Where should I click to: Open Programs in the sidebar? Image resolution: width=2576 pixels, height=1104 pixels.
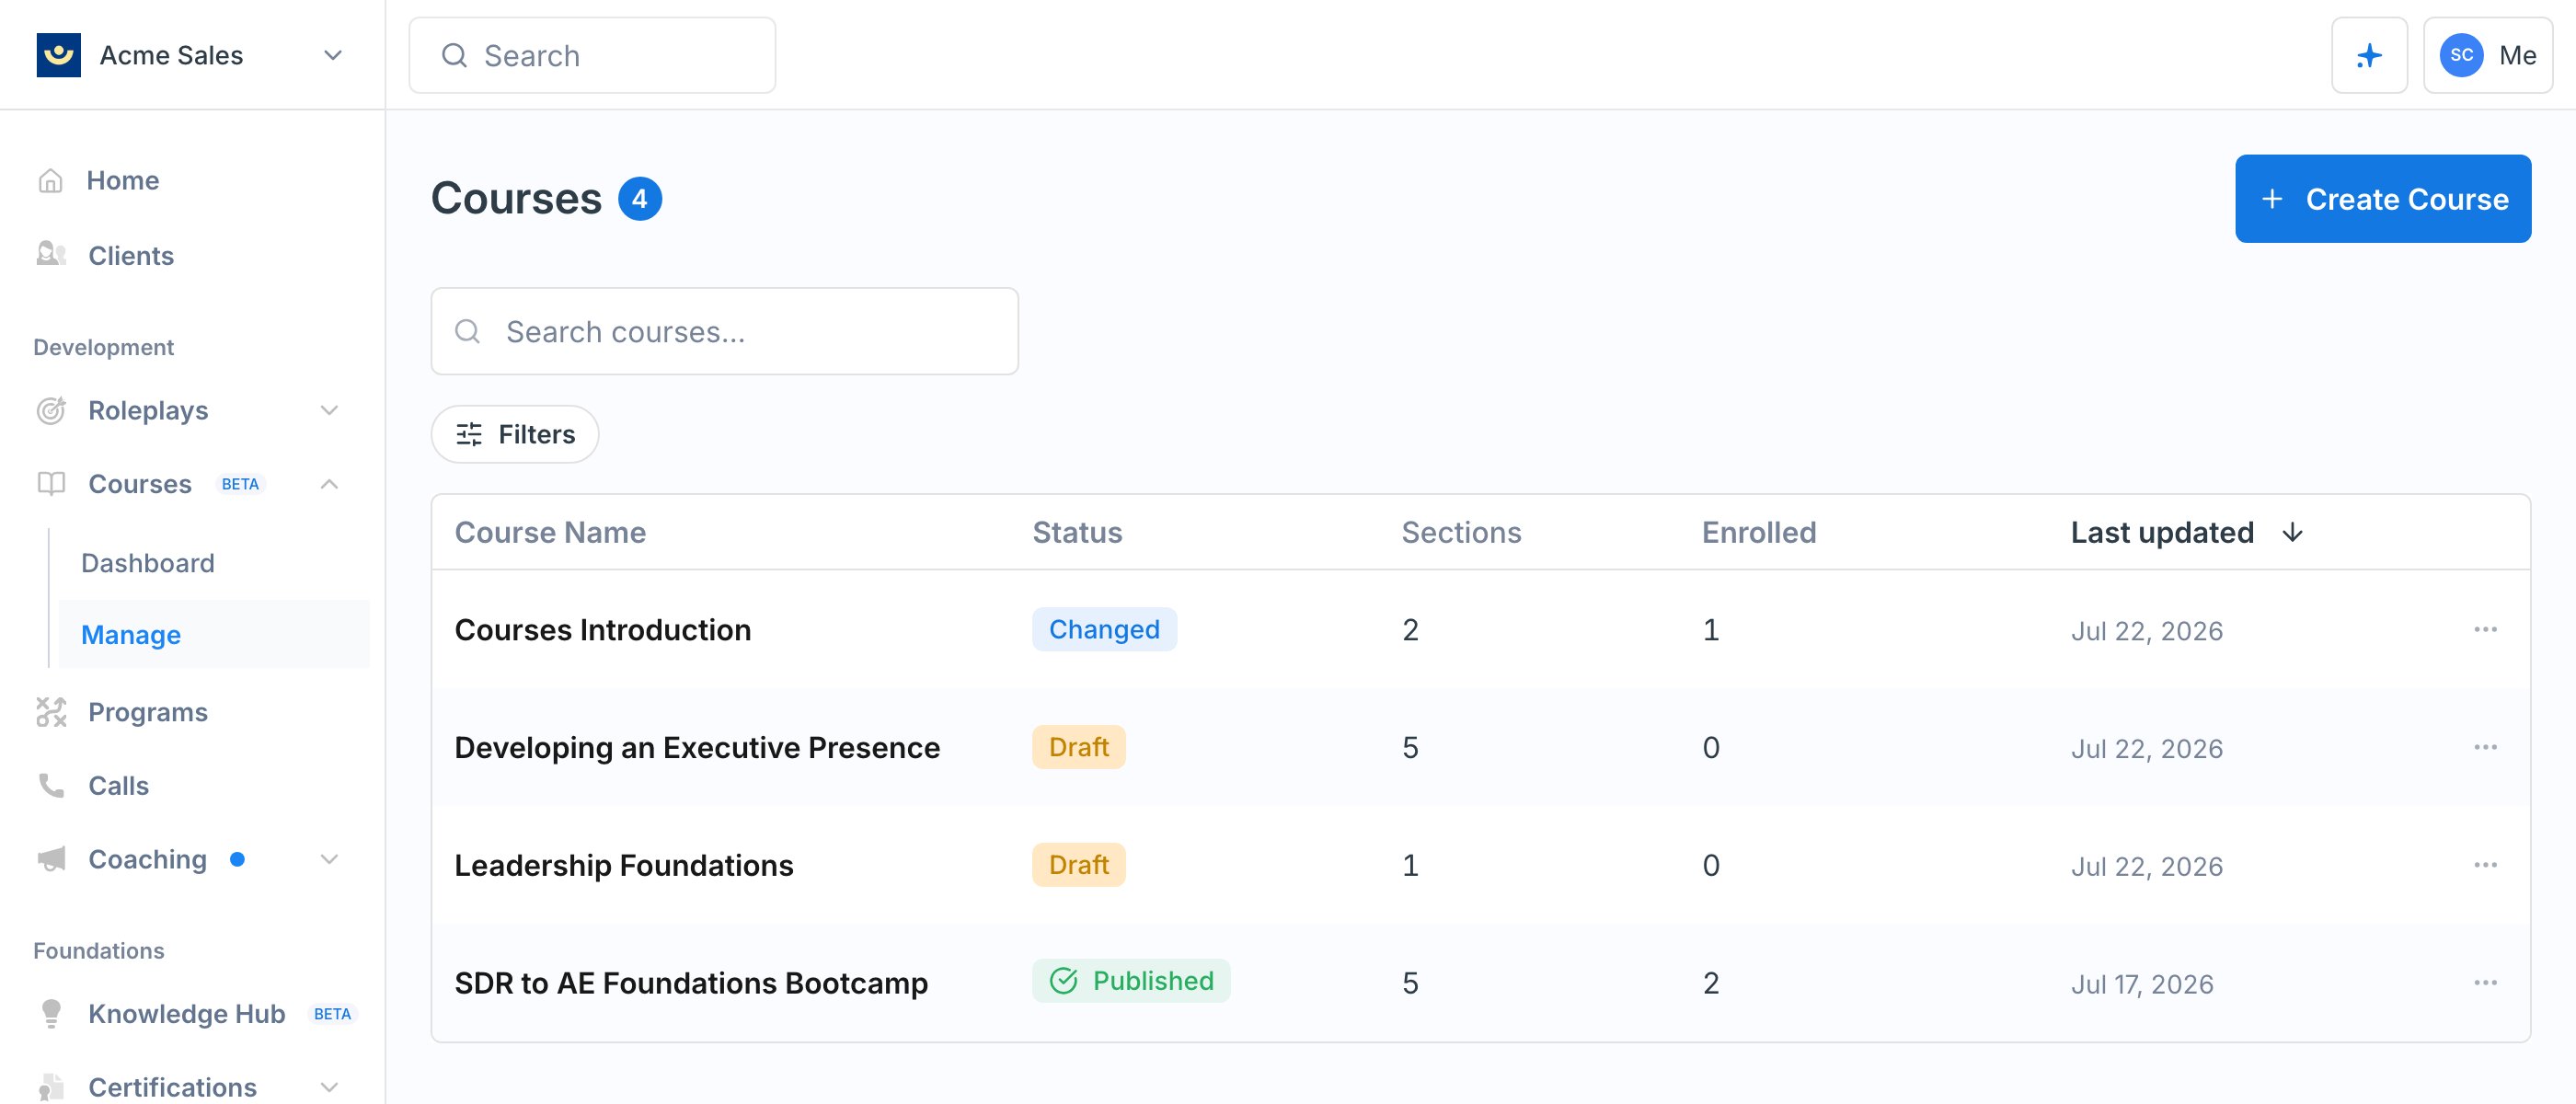tap(148, 712)
